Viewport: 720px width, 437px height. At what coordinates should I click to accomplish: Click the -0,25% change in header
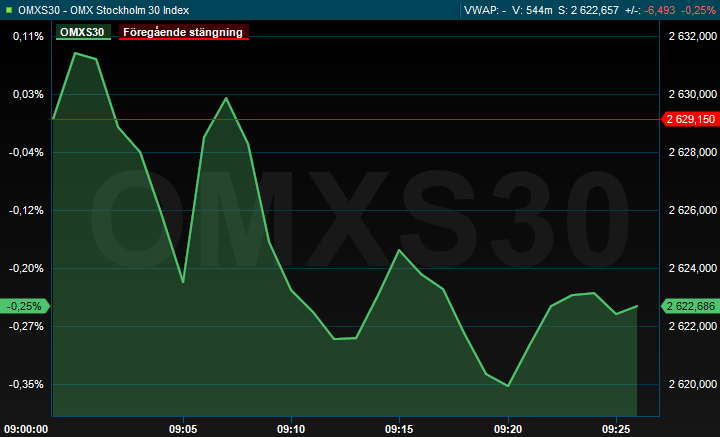point(698,10)
